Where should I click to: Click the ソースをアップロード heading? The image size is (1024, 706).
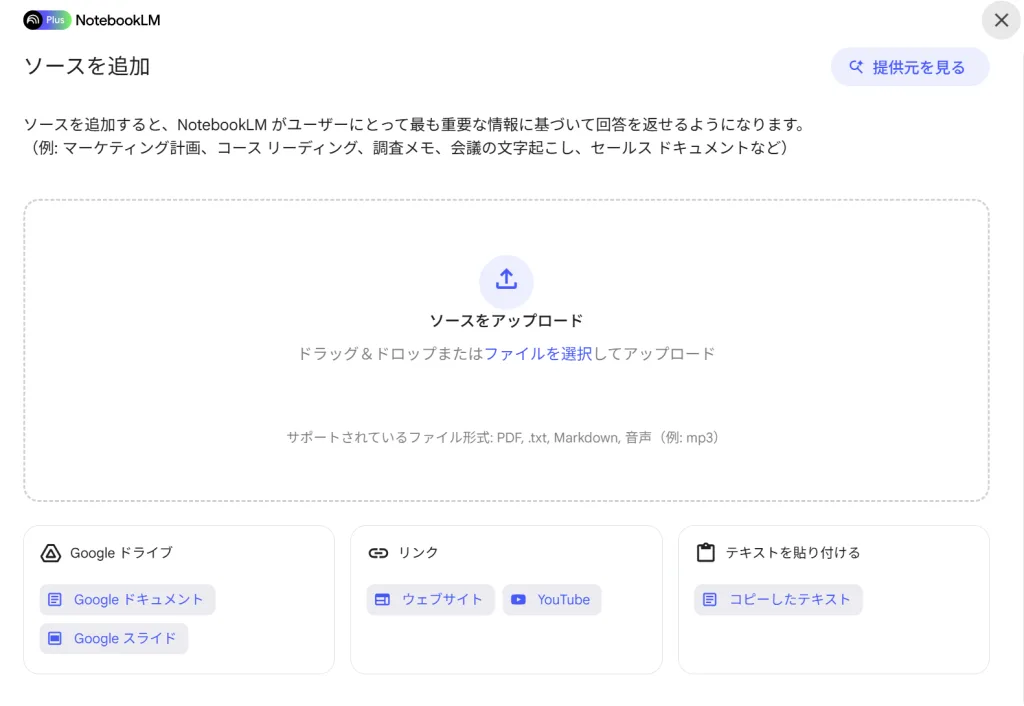pos(506,321)
